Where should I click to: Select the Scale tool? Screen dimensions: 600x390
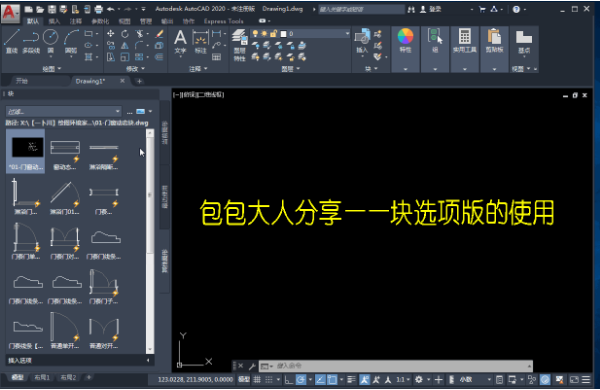pyautogui.click(x=125, y=57)
